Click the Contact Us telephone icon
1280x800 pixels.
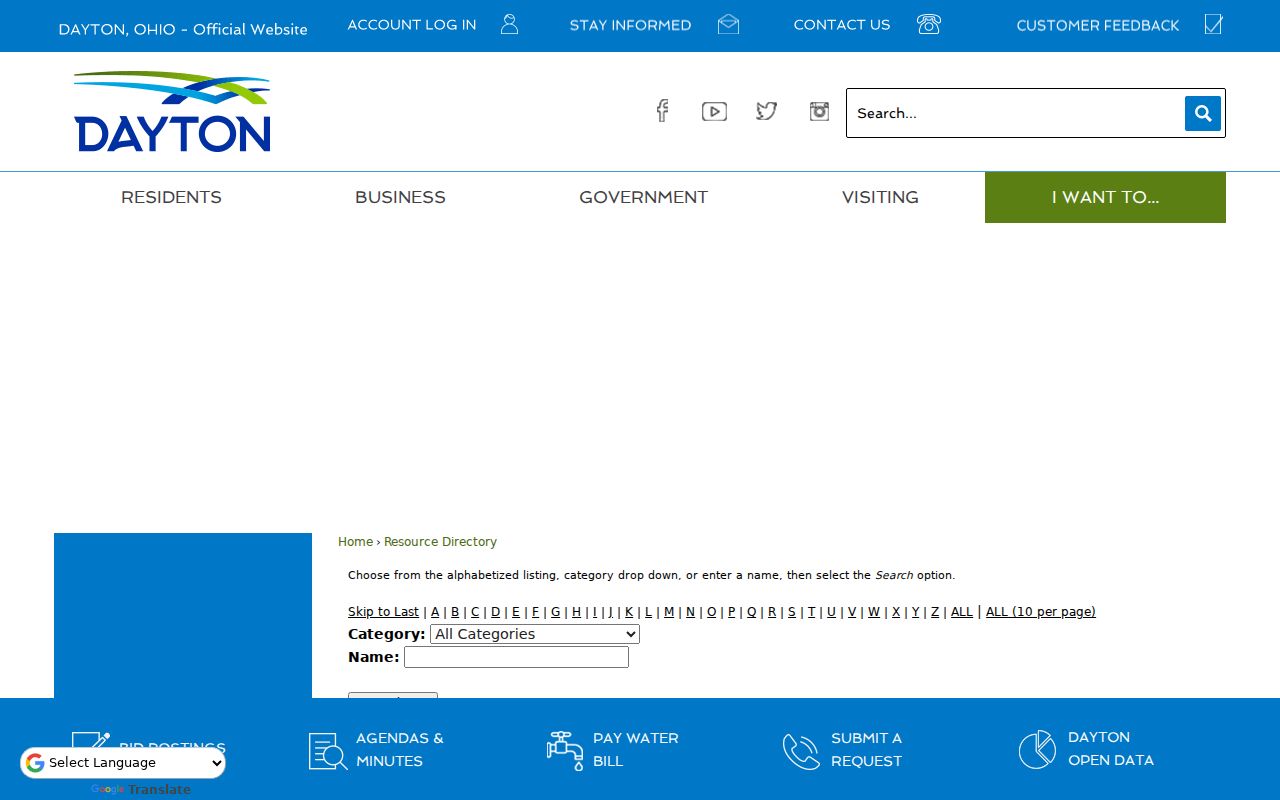(929, 24)
